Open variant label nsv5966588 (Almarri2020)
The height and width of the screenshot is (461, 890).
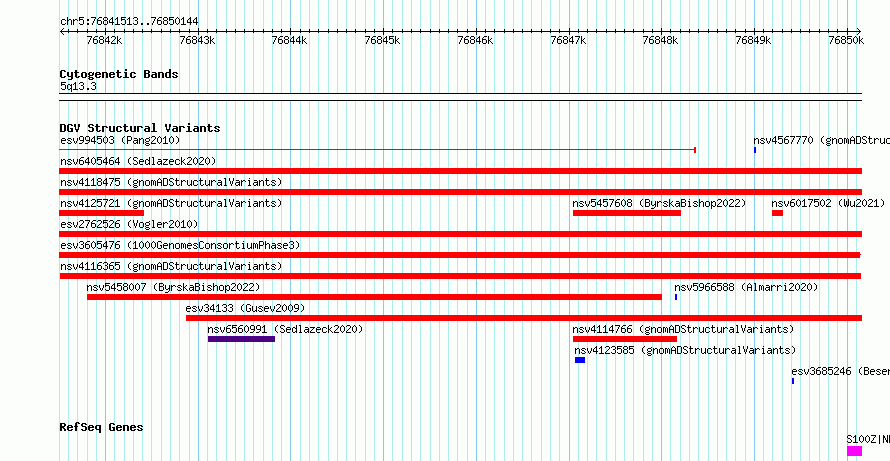pyautogui.click(x=746, y=287)
